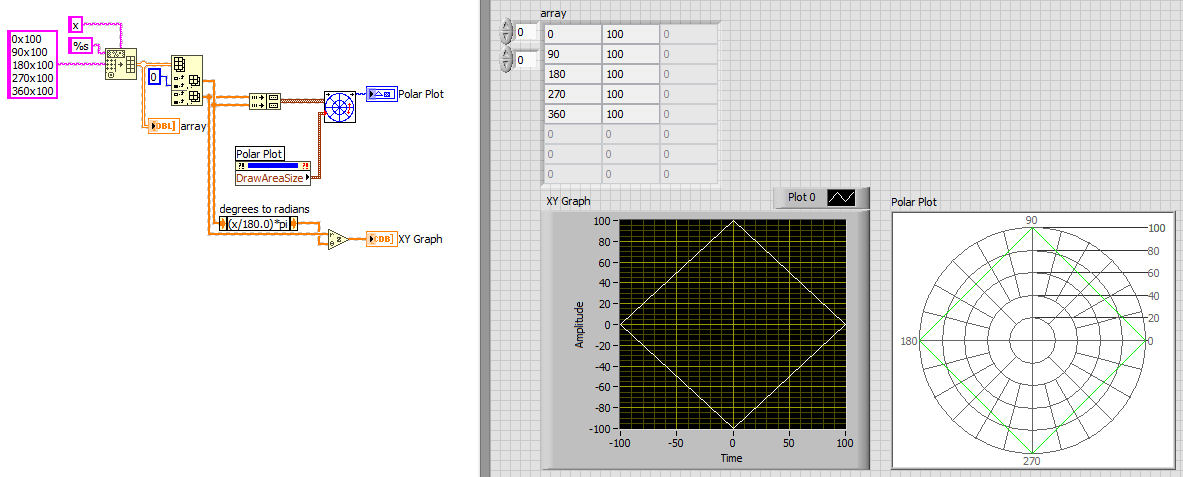Click the array cell containing 180
Screen dimensions: 1183x477
(x=571, y=74)
